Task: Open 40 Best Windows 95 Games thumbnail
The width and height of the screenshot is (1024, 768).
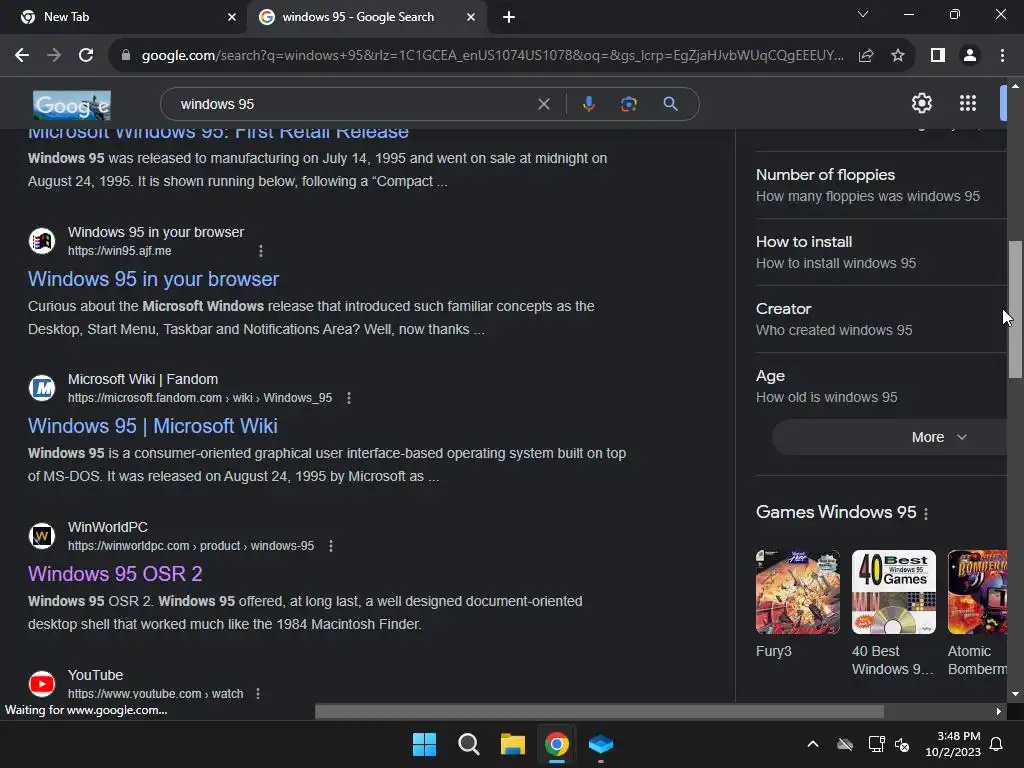Action: pos(893,592)
